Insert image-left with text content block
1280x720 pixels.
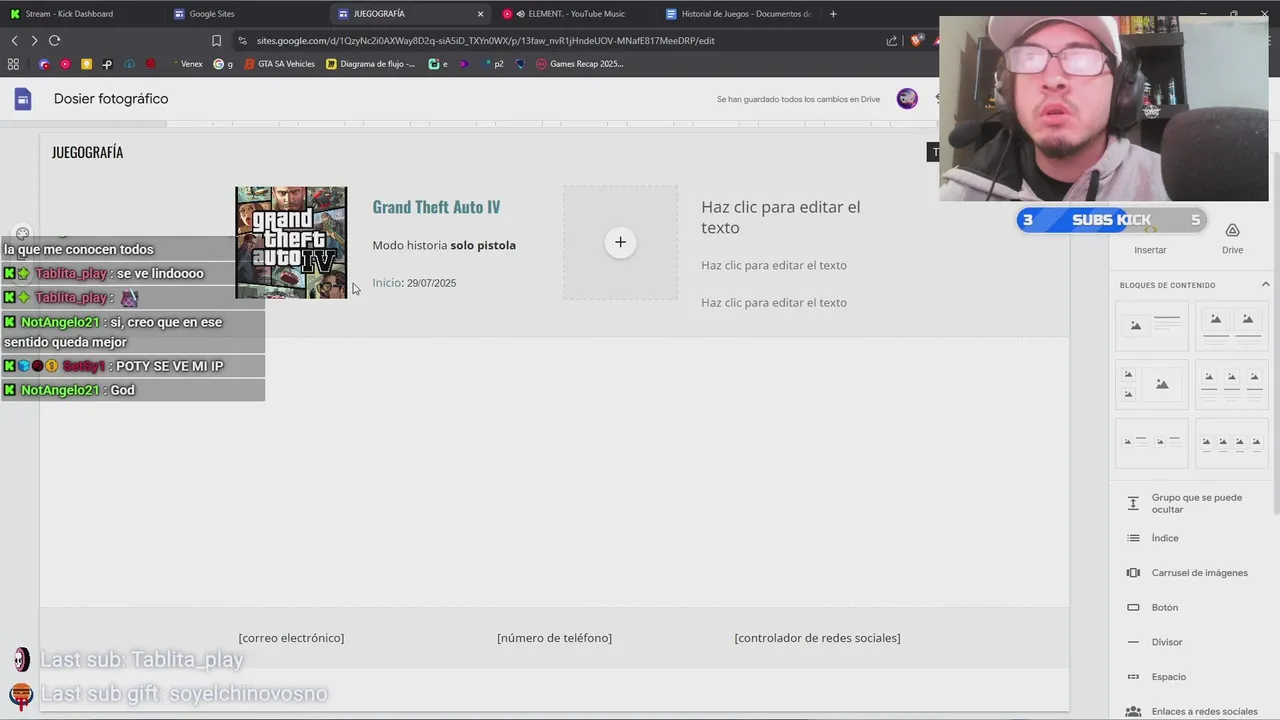1152,326
